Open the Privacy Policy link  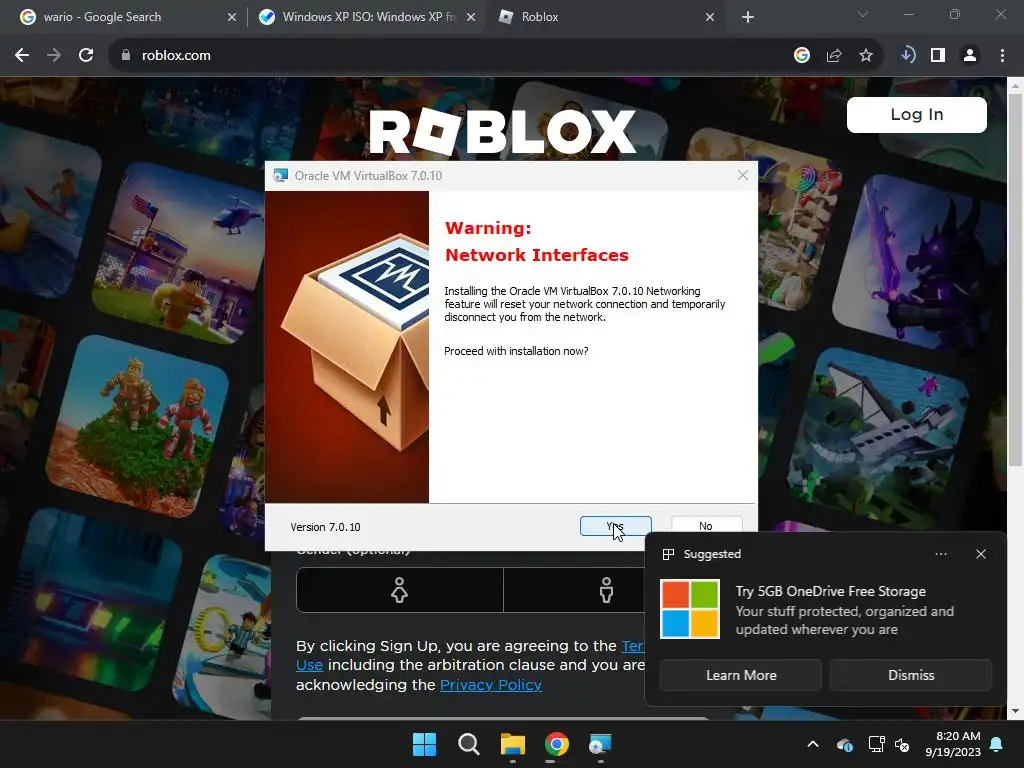[x=490, y=684]
